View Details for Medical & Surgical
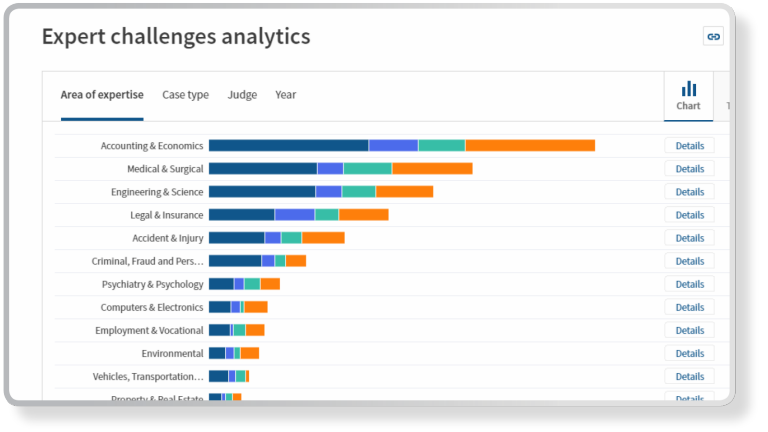Screen dimensions: 768x432 [x=689, y=169]
